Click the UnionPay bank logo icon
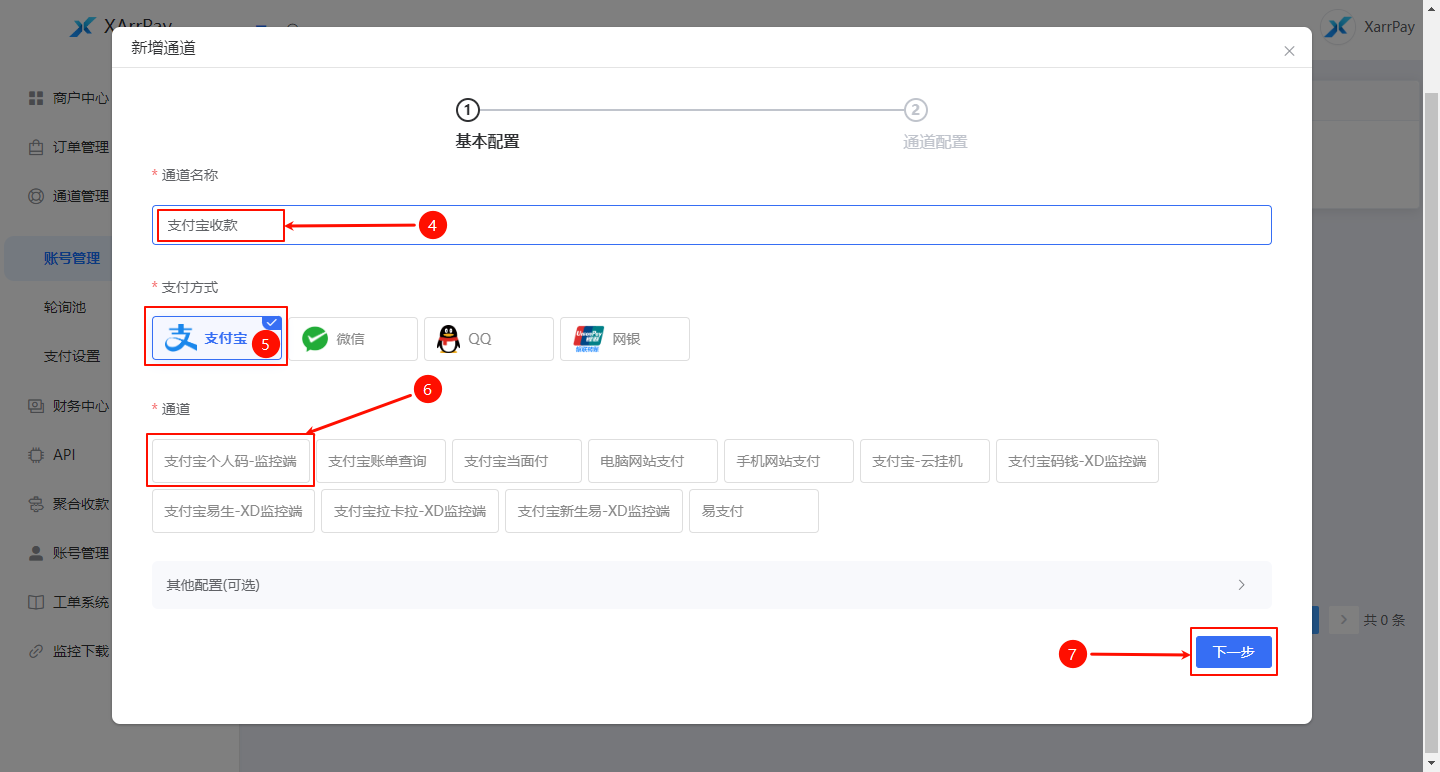Image resolution: width=1440 pixels, height=772 pixels. coord(589,339)
